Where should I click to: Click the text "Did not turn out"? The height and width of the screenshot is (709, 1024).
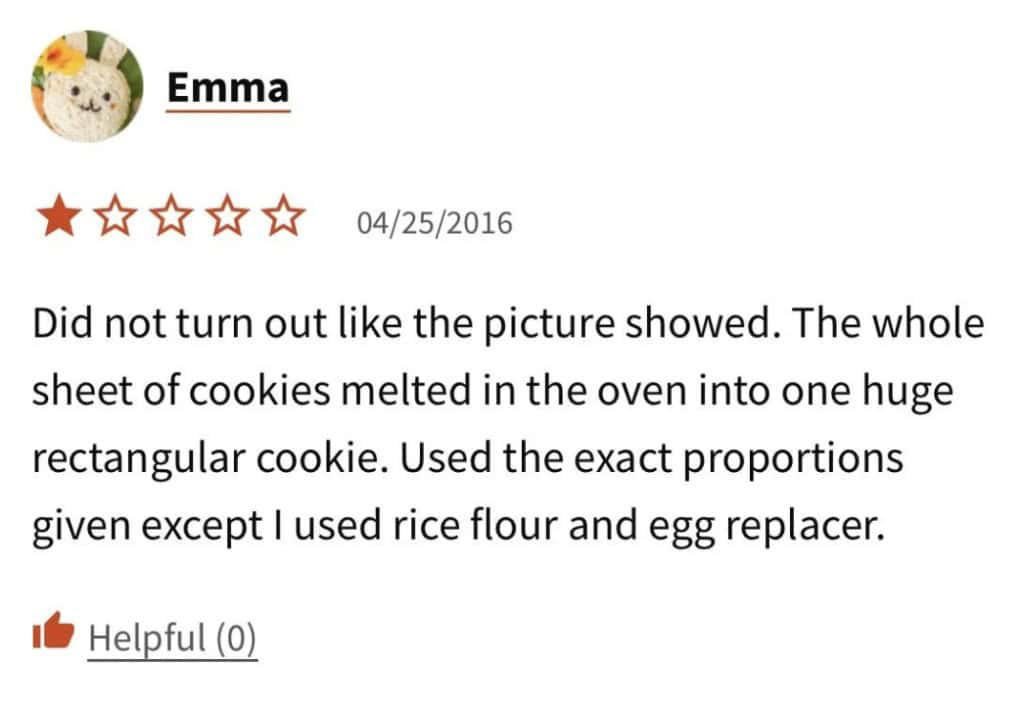click(142, 326)
